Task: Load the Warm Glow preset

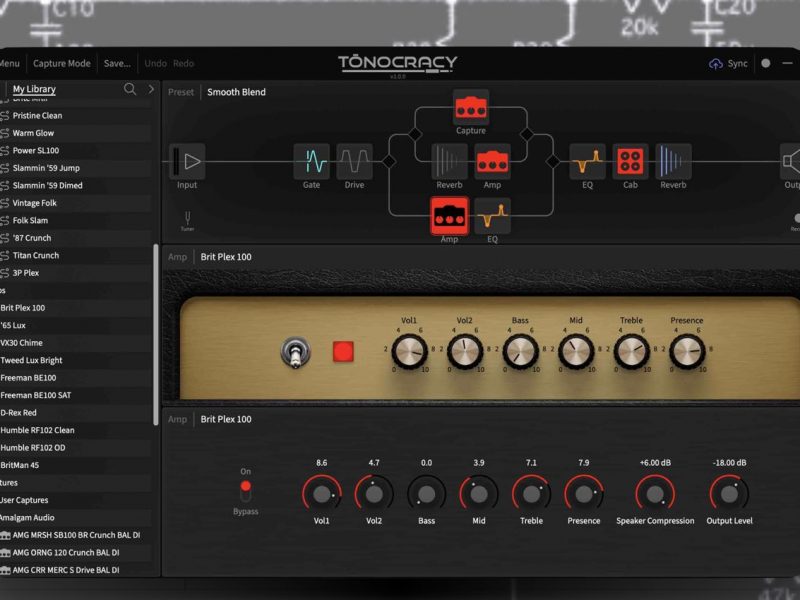Action: [x=76, y=133]
